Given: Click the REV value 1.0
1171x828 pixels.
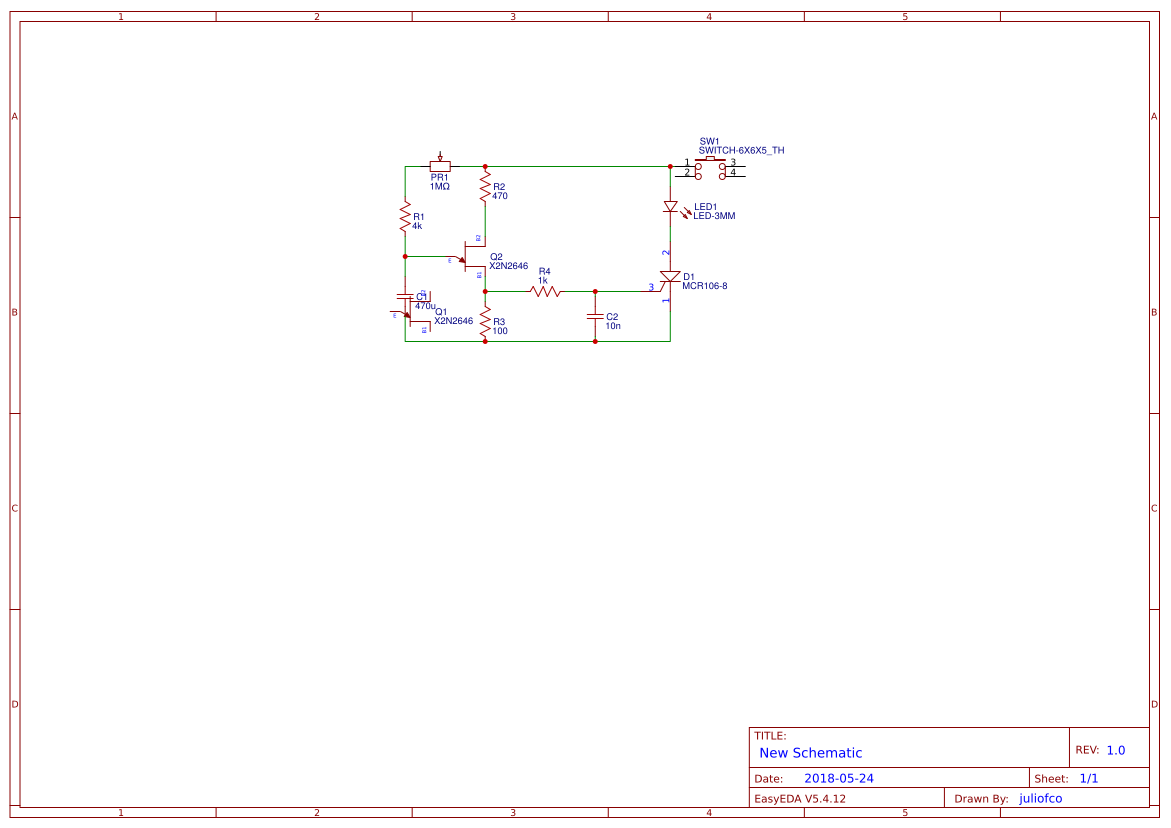Looking at the screenshot, I should [1115, 750].
